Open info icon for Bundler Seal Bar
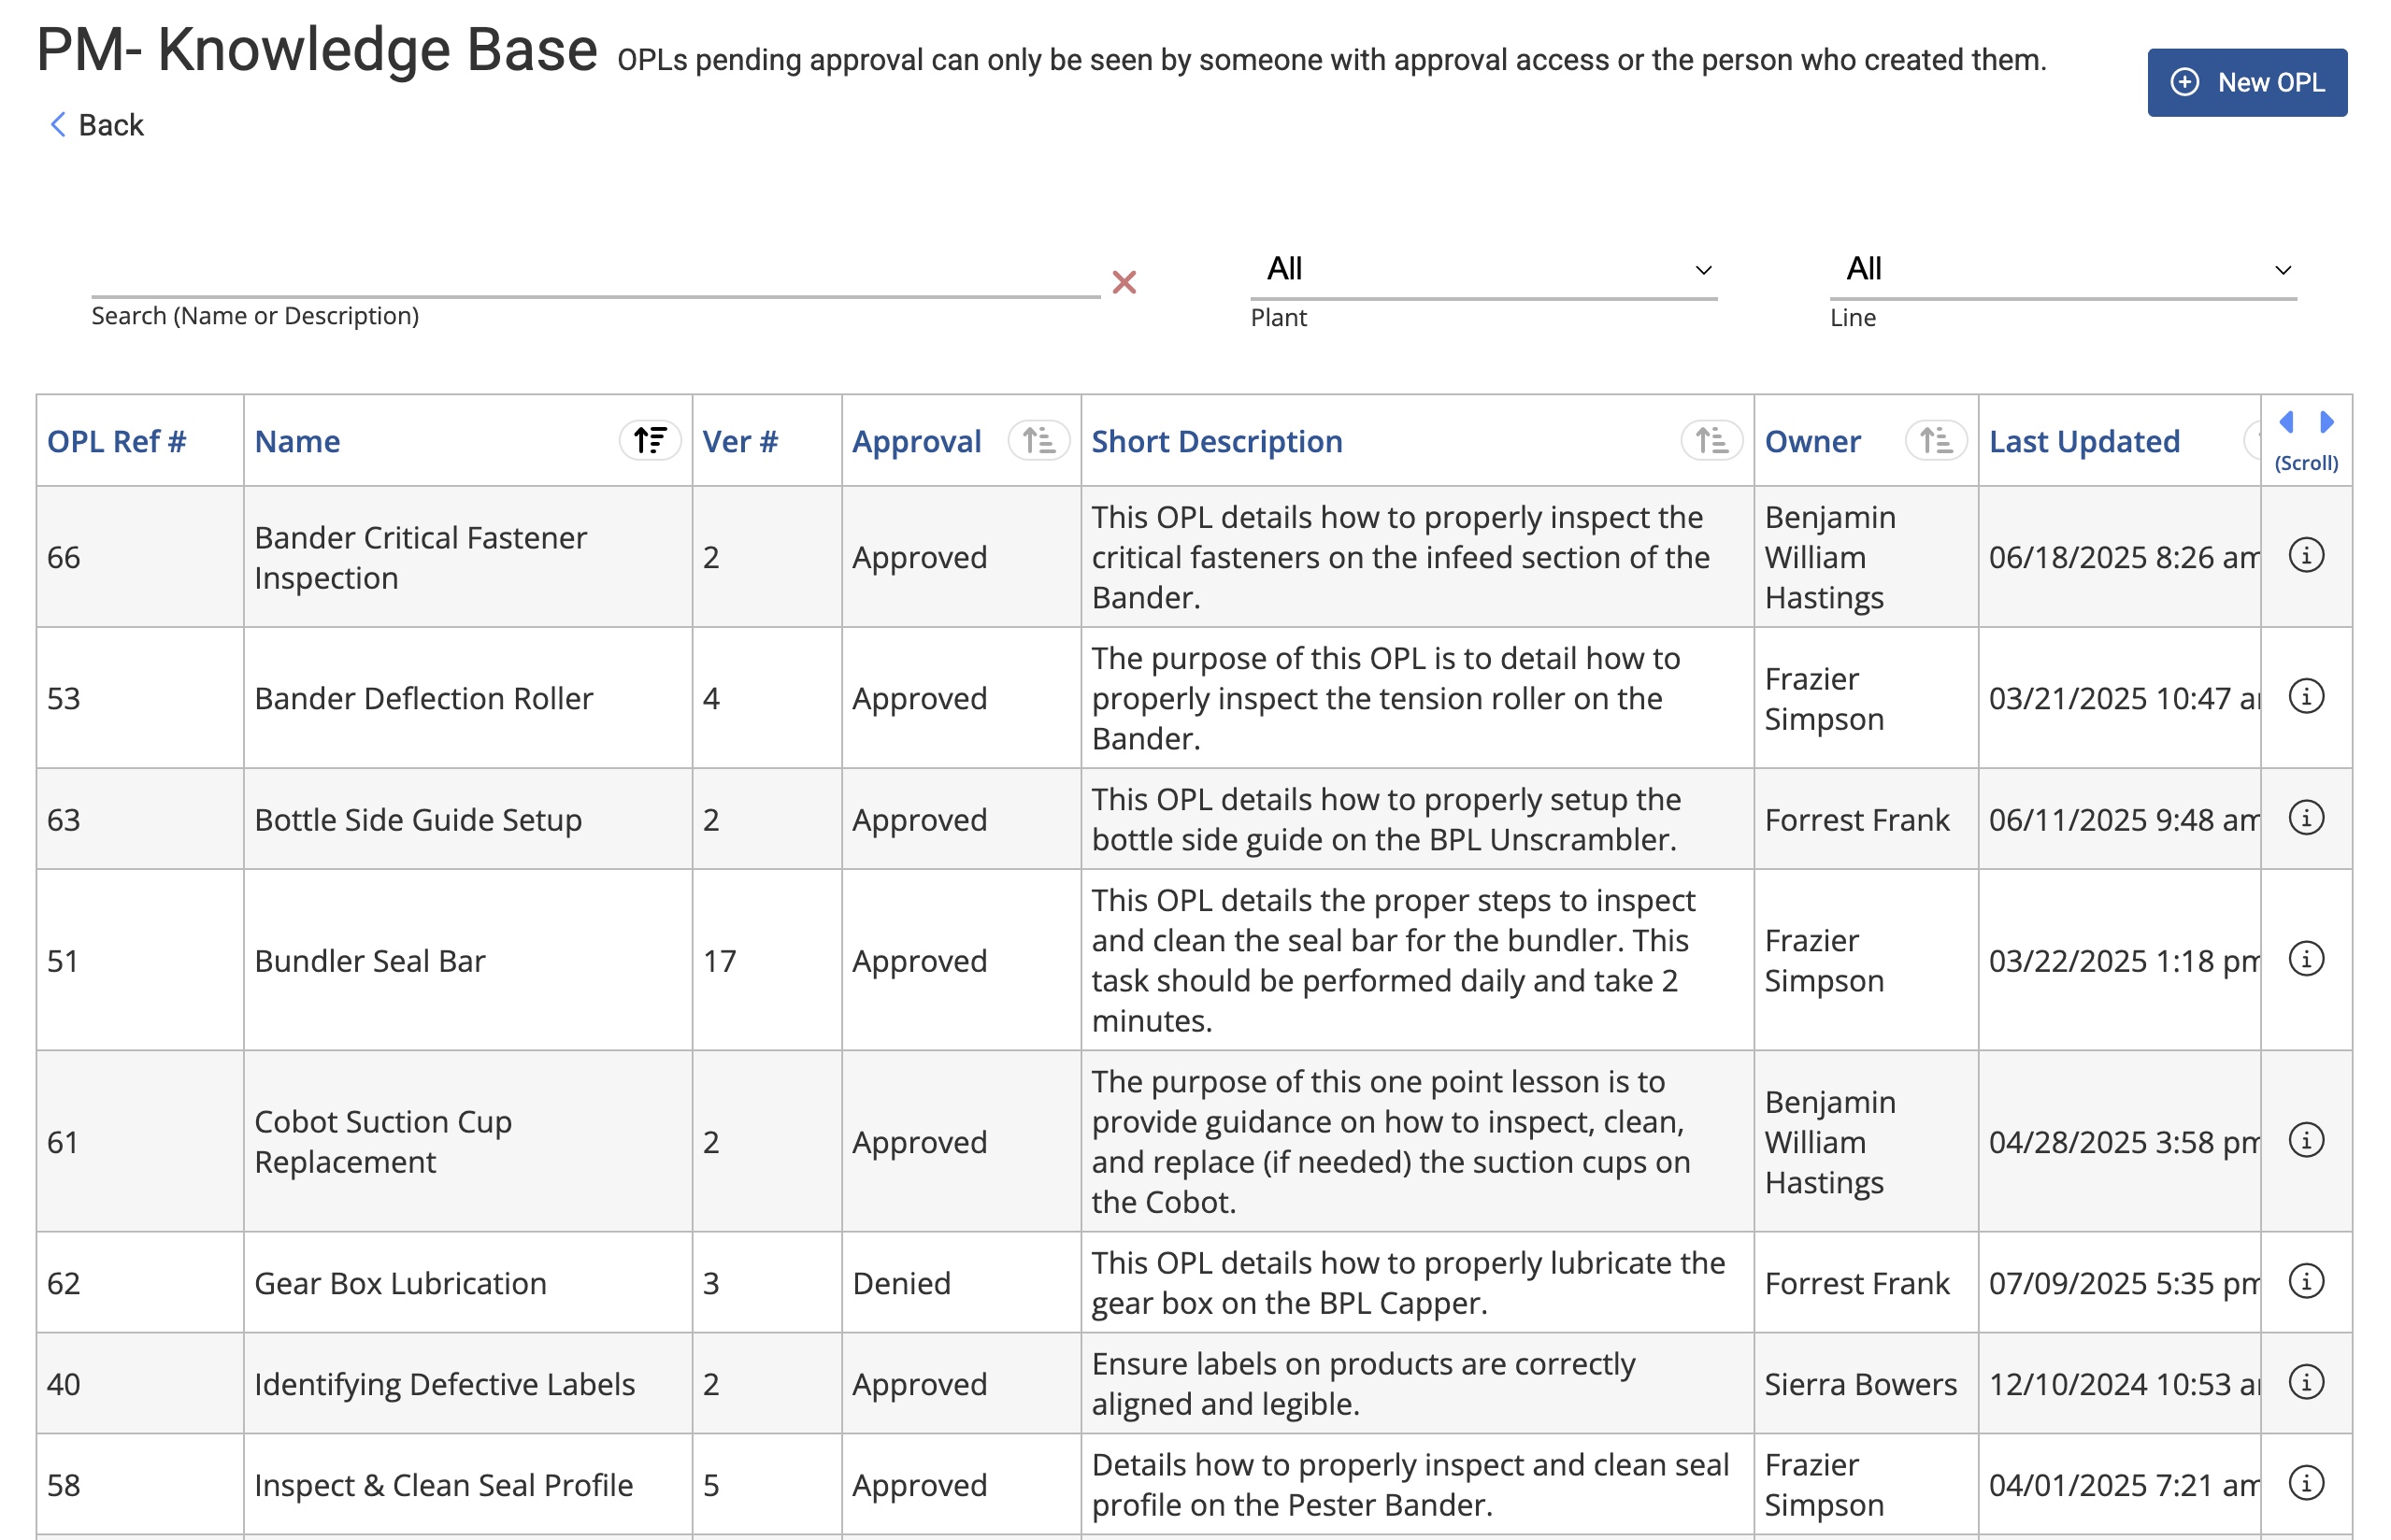The width and height of the screenshot is (2391, 1540). click(x=2305, y=959)
